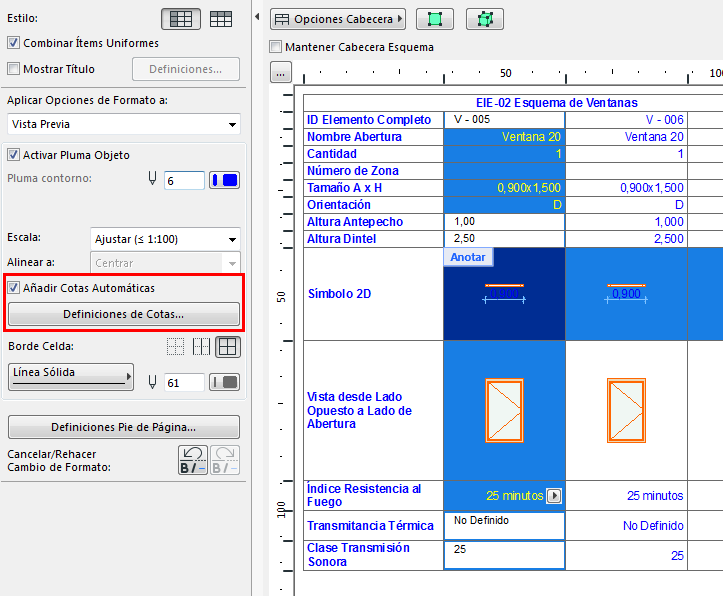Choose the vertical-only cell border icon
Image resolution: width=723 pixels, height=596 pixels.
(x=202, y=347)
